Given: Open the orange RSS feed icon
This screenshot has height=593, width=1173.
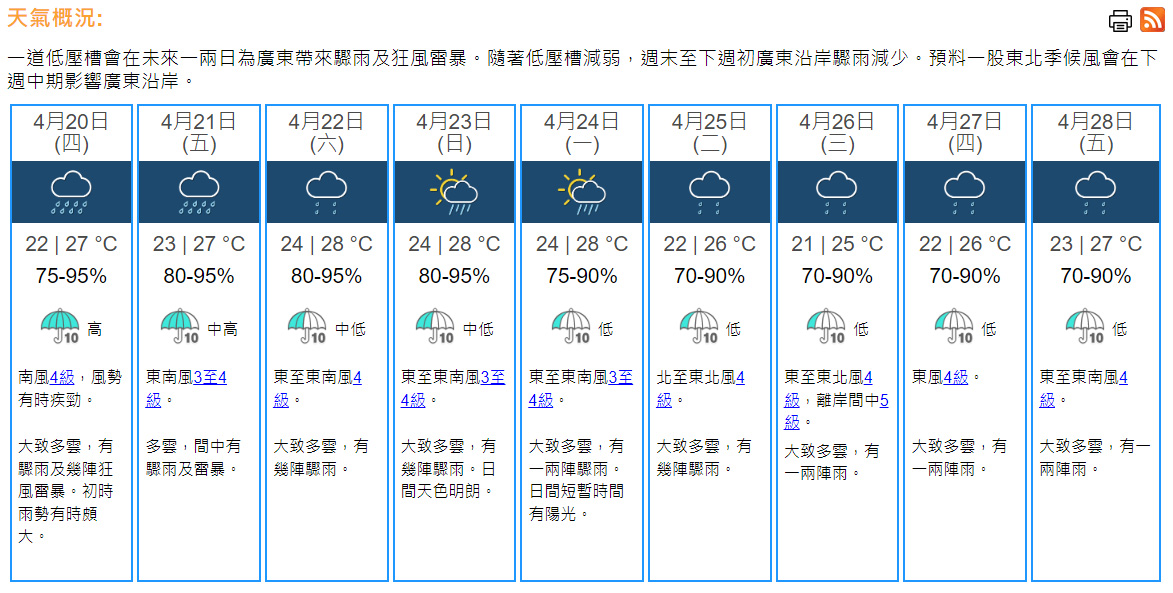Looking at the screenshot, I should [1152, 19].
